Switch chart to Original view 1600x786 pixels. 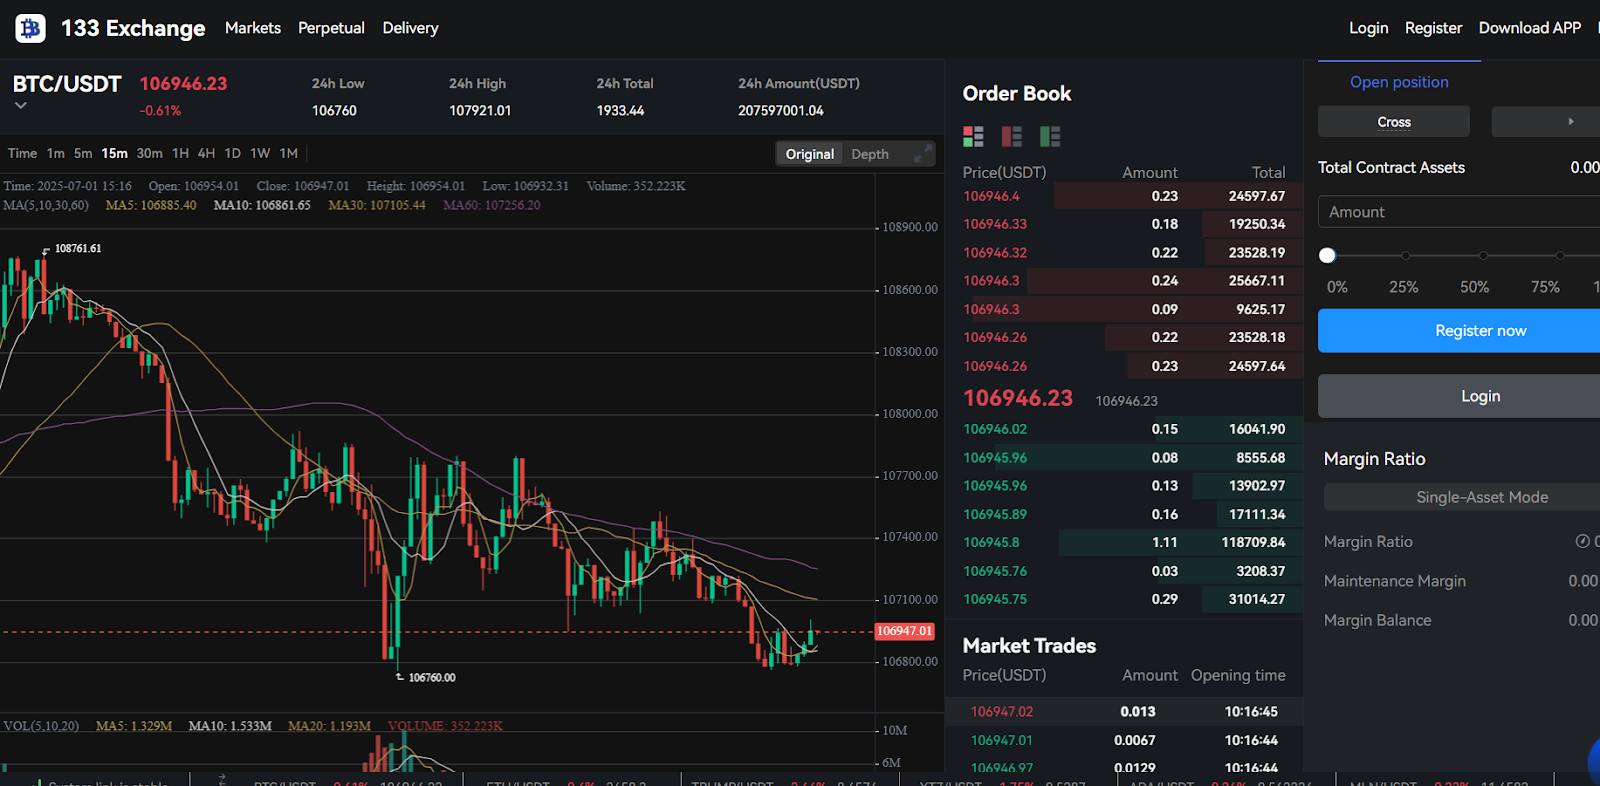(809, 154)
